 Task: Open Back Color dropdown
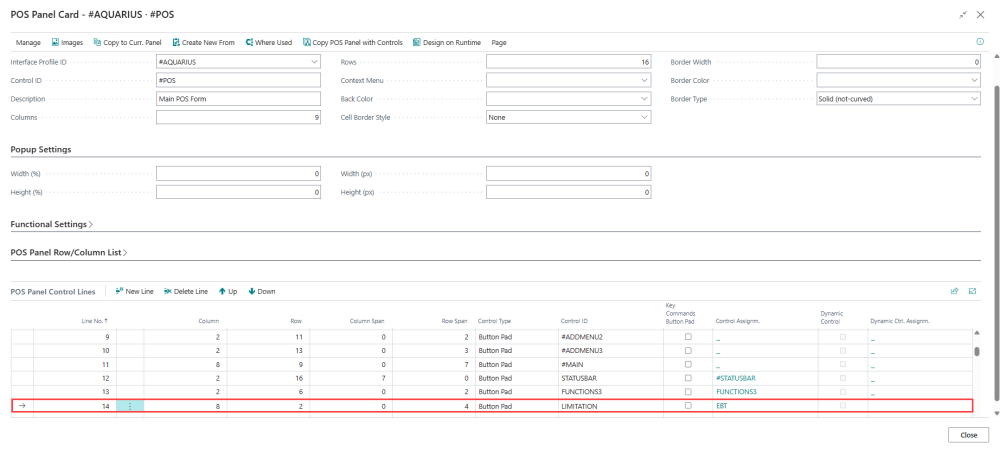644,99
